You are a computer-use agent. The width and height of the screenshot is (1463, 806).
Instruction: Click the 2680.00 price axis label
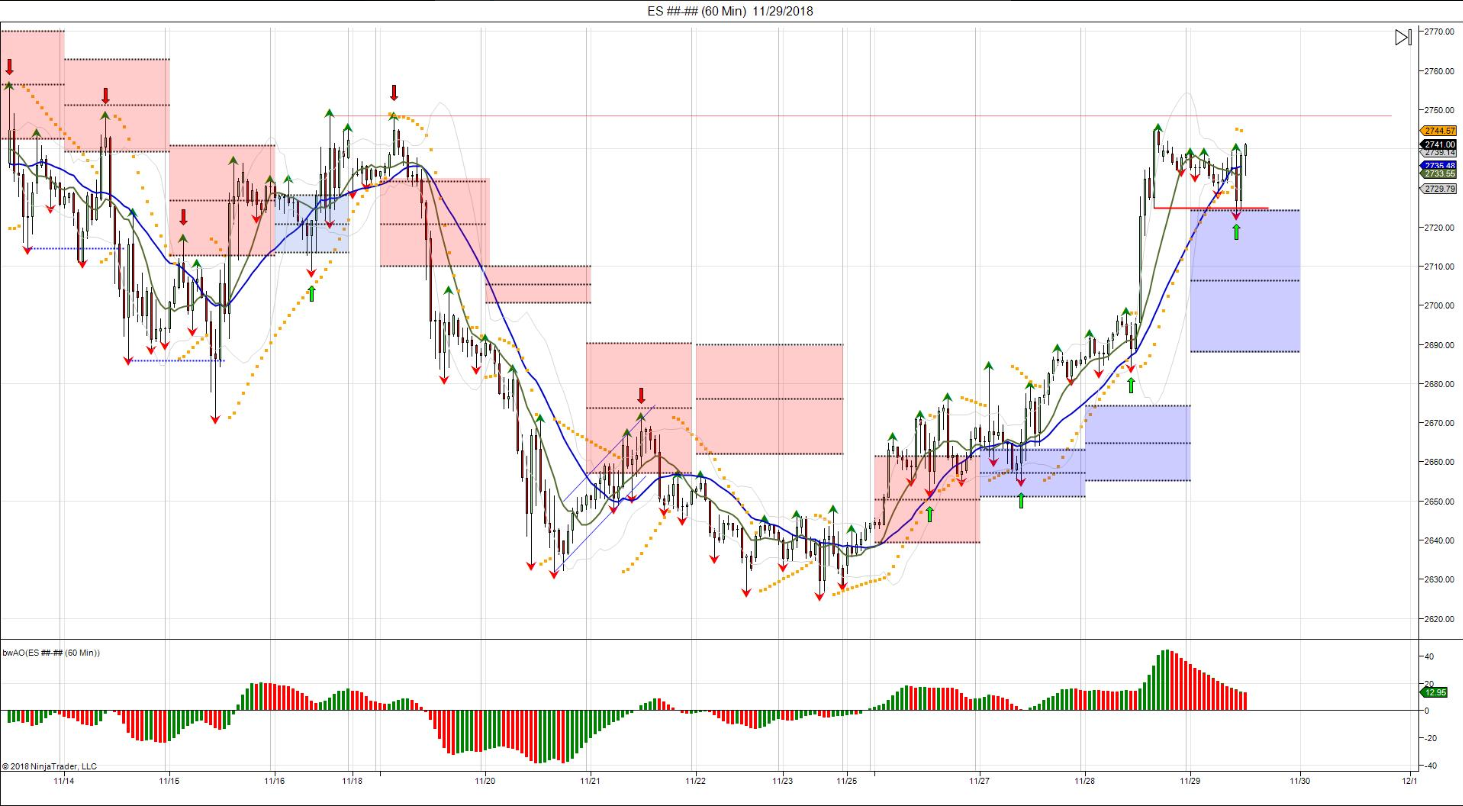[1440, 384]
